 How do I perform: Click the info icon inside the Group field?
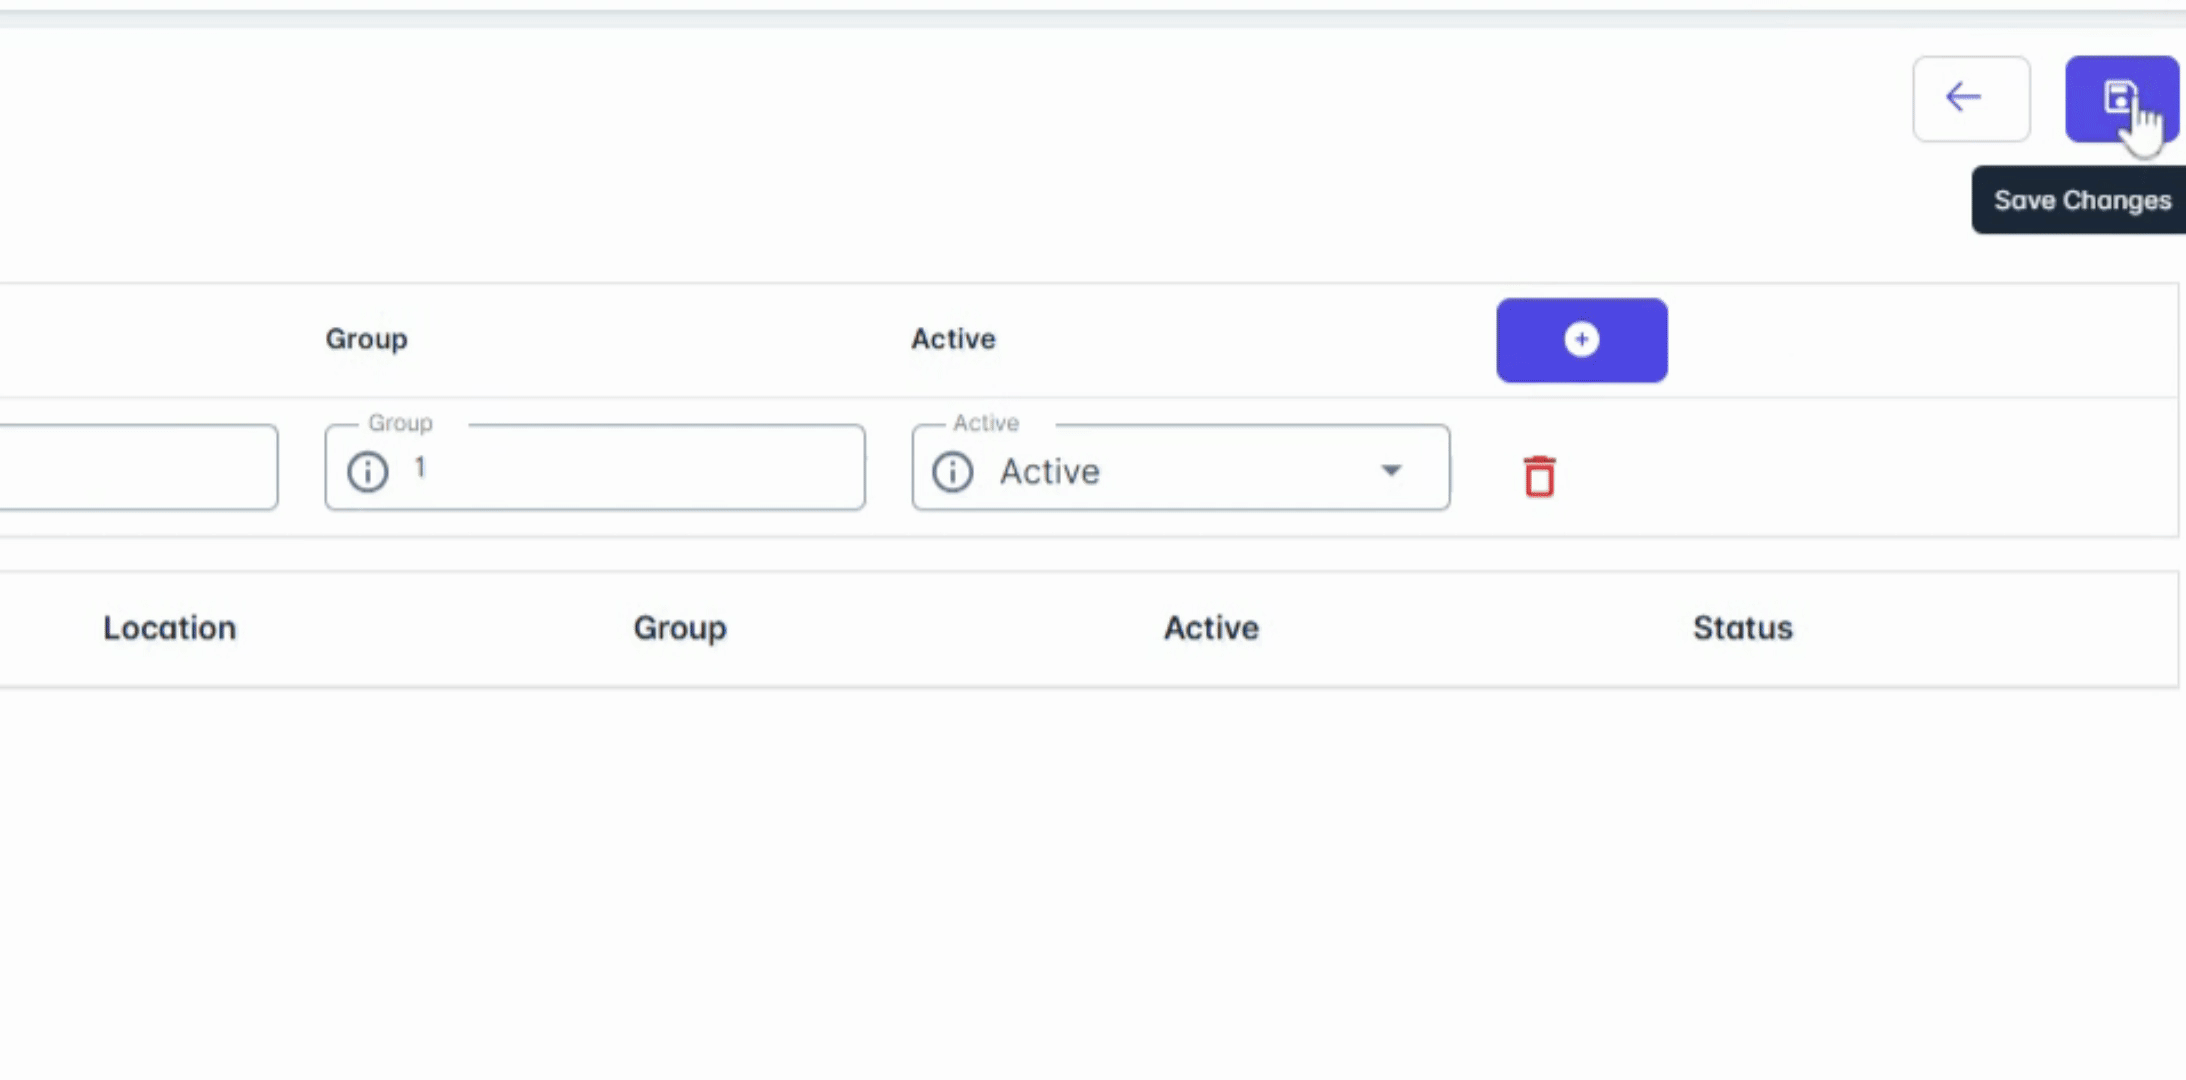(x=368, y=471)
